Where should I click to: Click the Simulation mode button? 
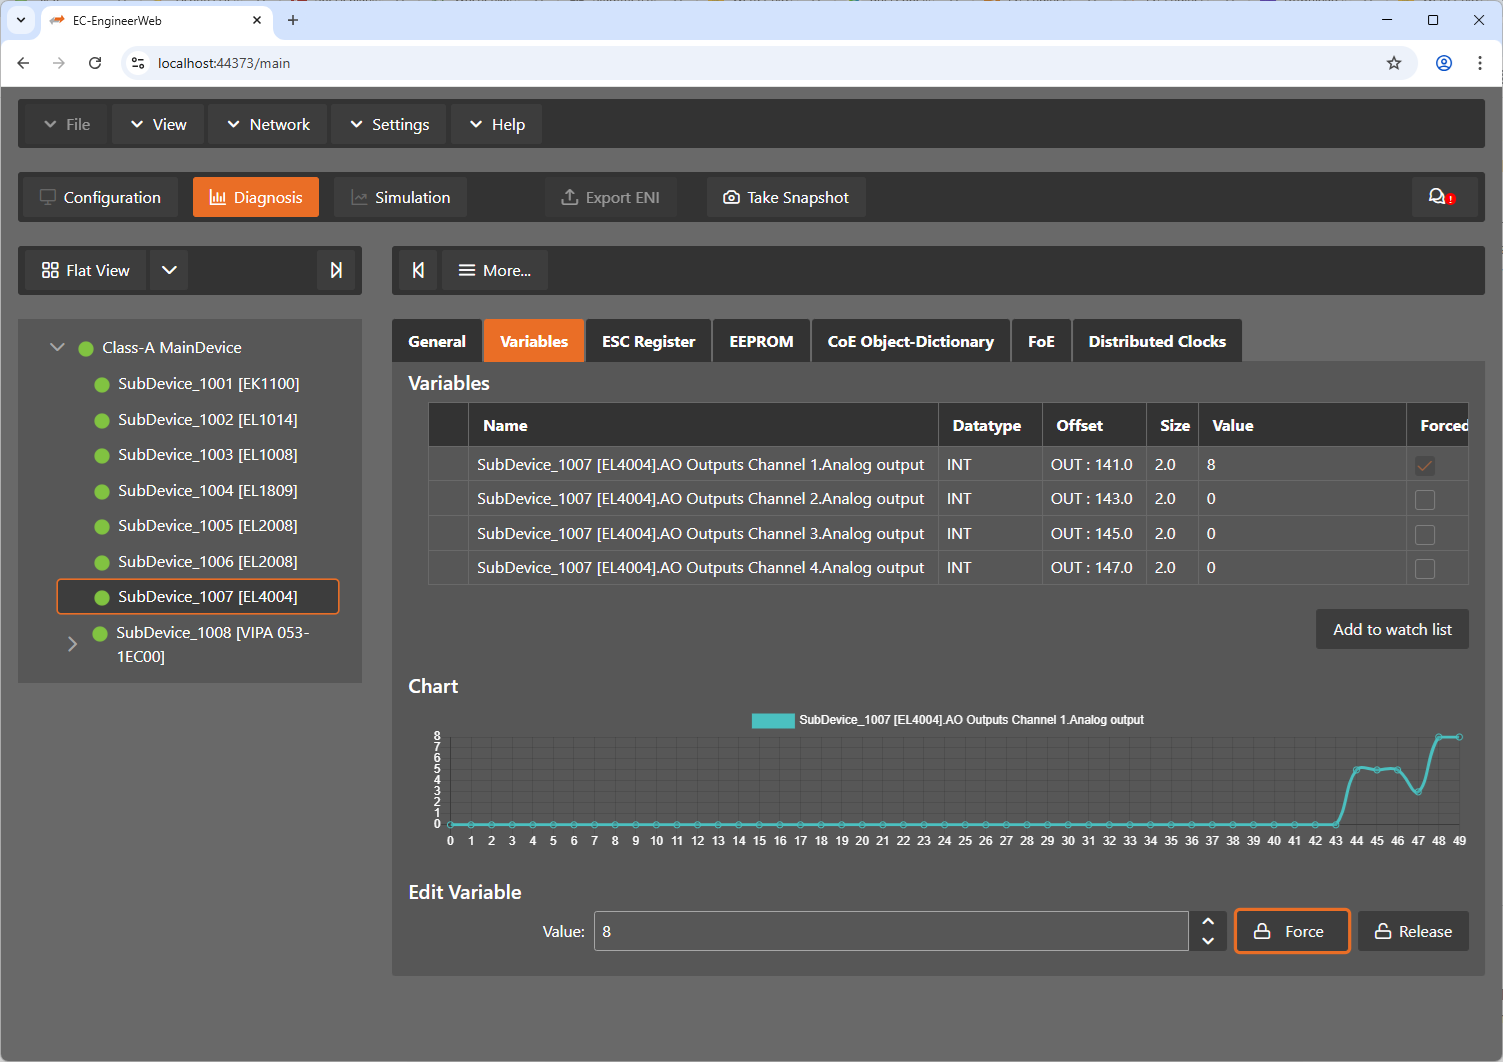click(x=401, y=197)
